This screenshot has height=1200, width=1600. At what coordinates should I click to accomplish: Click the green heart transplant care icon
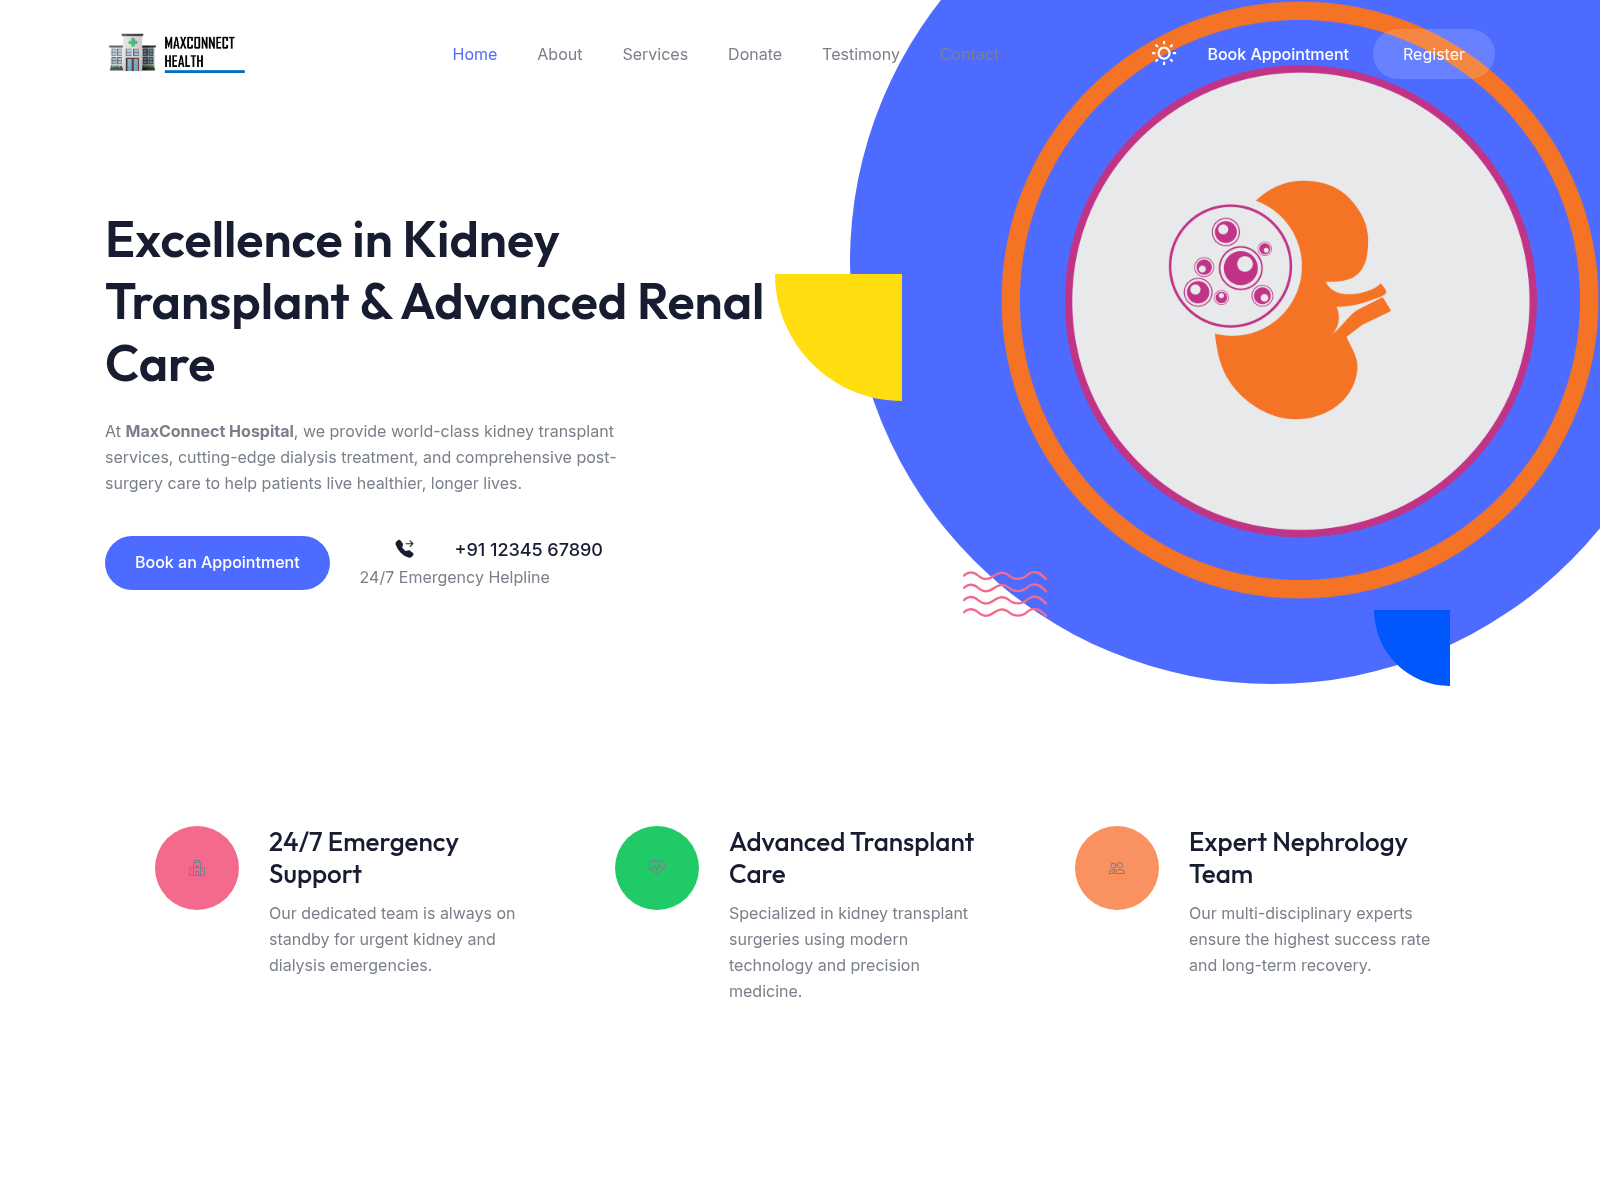(657, 868)
